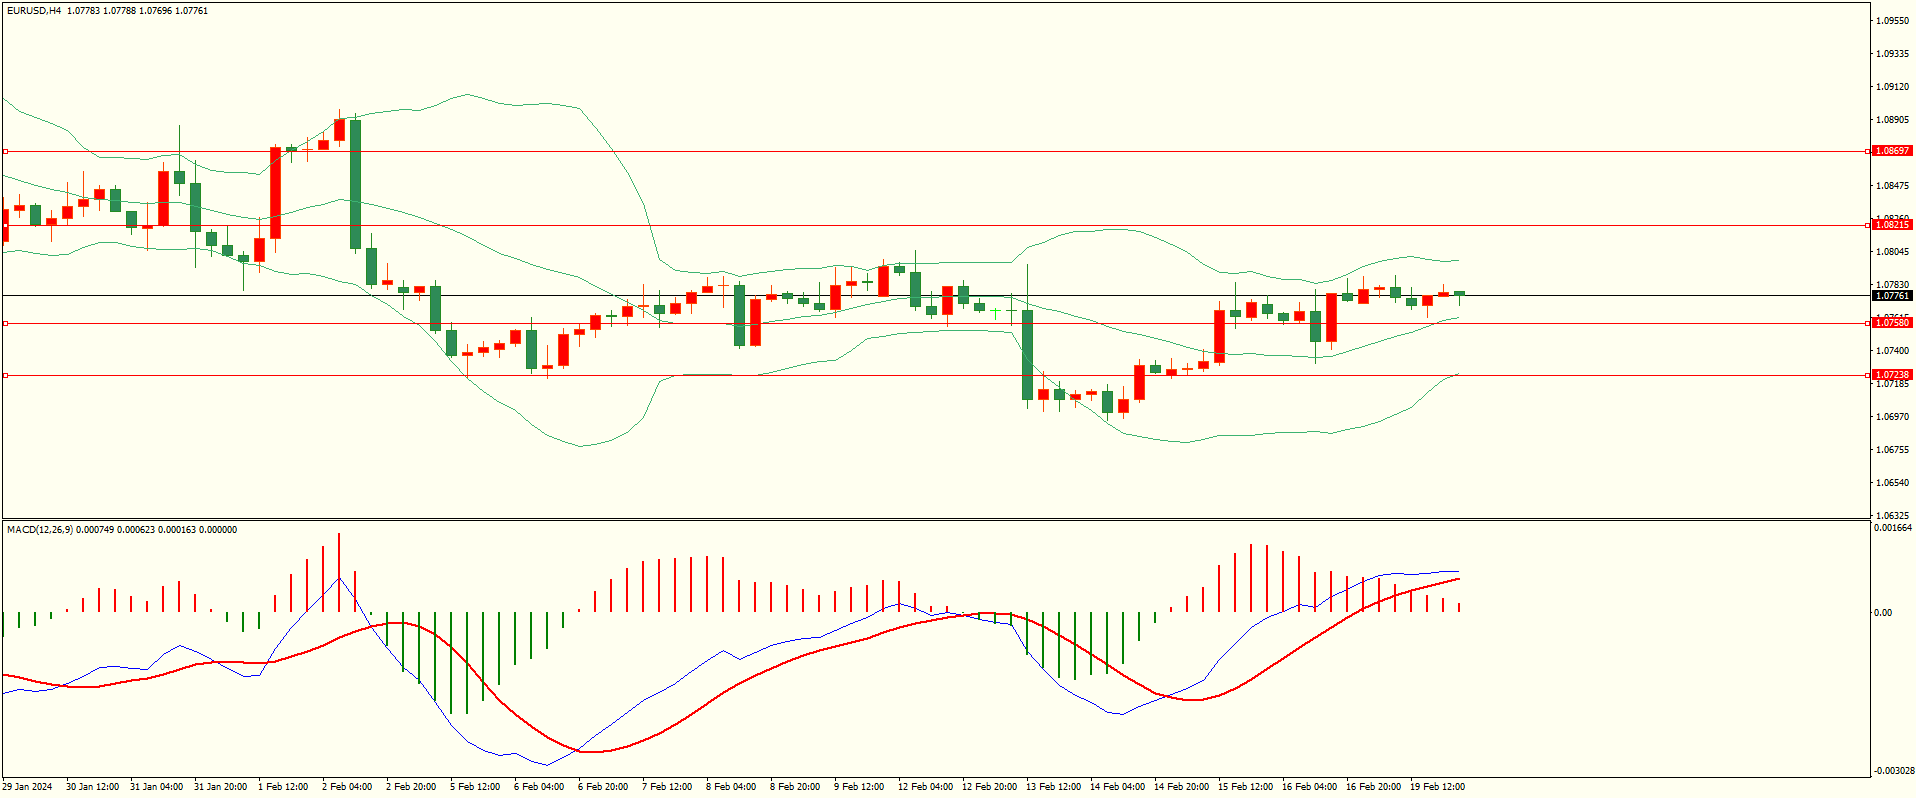Grab left handle of the 1.07580 horizontal line
The width and height of the screenshot is (1916, 798).
tap(6, 323)
